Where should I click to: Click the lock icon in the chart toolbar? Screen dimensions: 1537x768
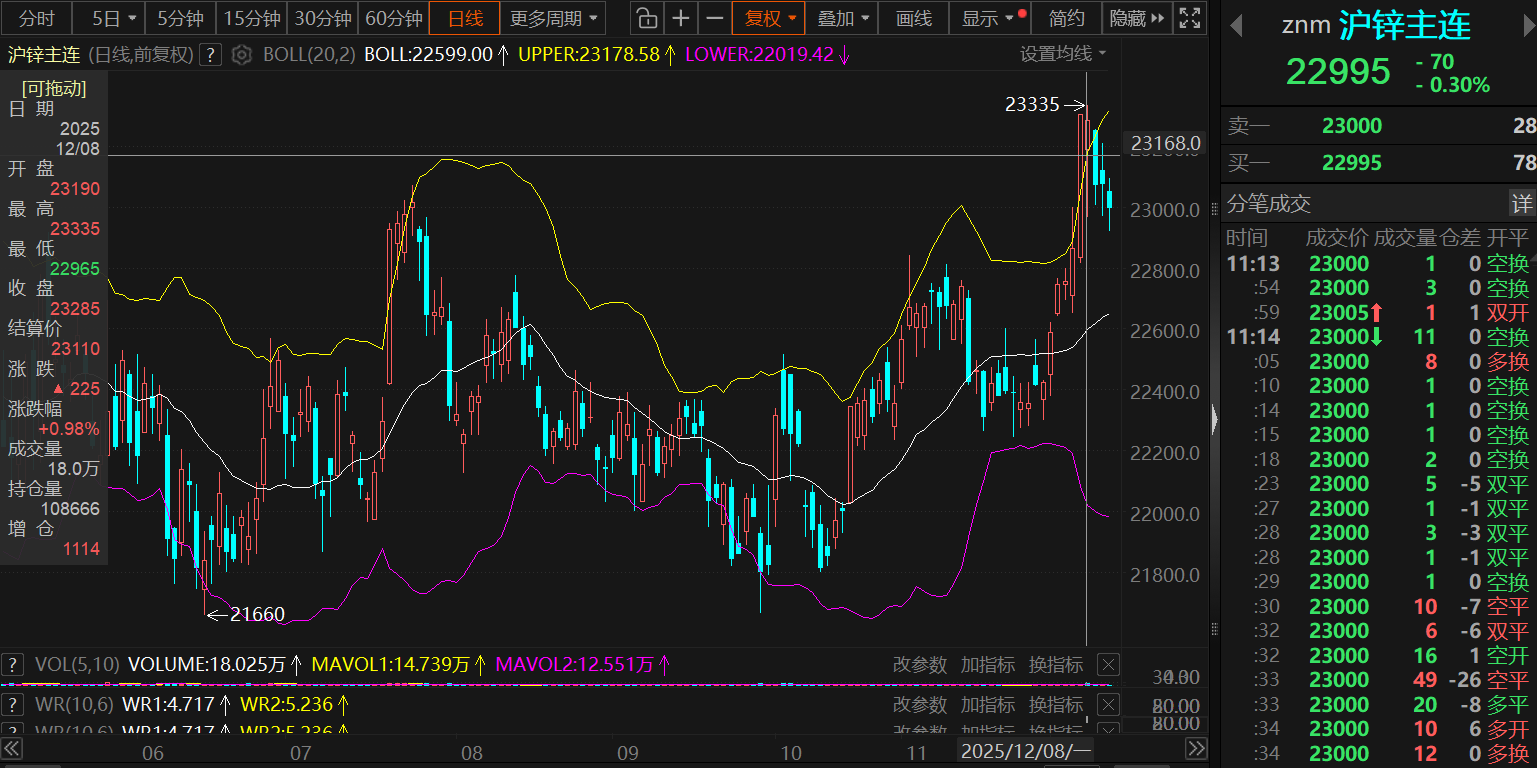(647, 18)
